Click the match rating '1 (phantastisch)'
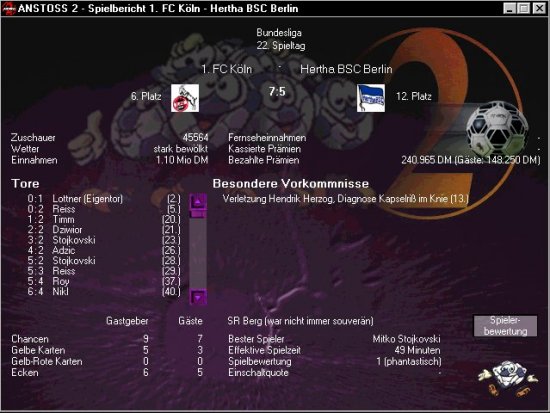Viewport: 550px width, 413px height. [x=409, y=361]
